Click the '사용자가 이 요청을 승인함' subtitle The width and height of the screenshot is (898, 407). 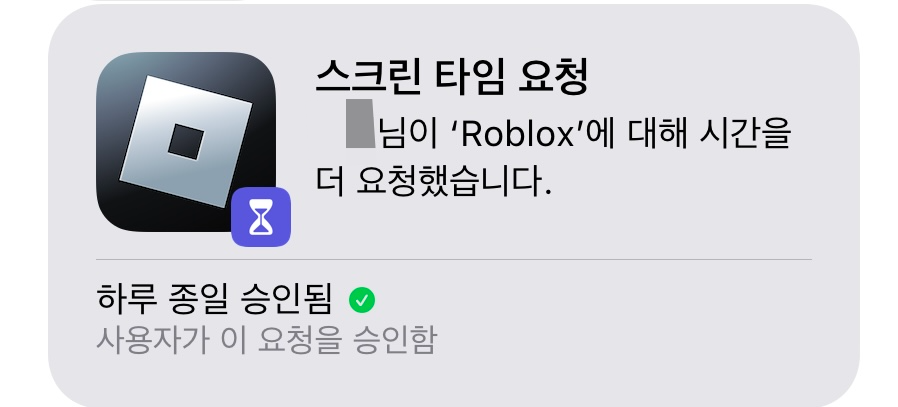[266, 339]
